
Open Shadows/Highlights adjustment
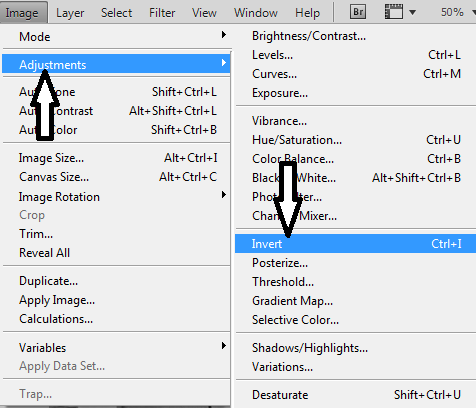[355, 348]
